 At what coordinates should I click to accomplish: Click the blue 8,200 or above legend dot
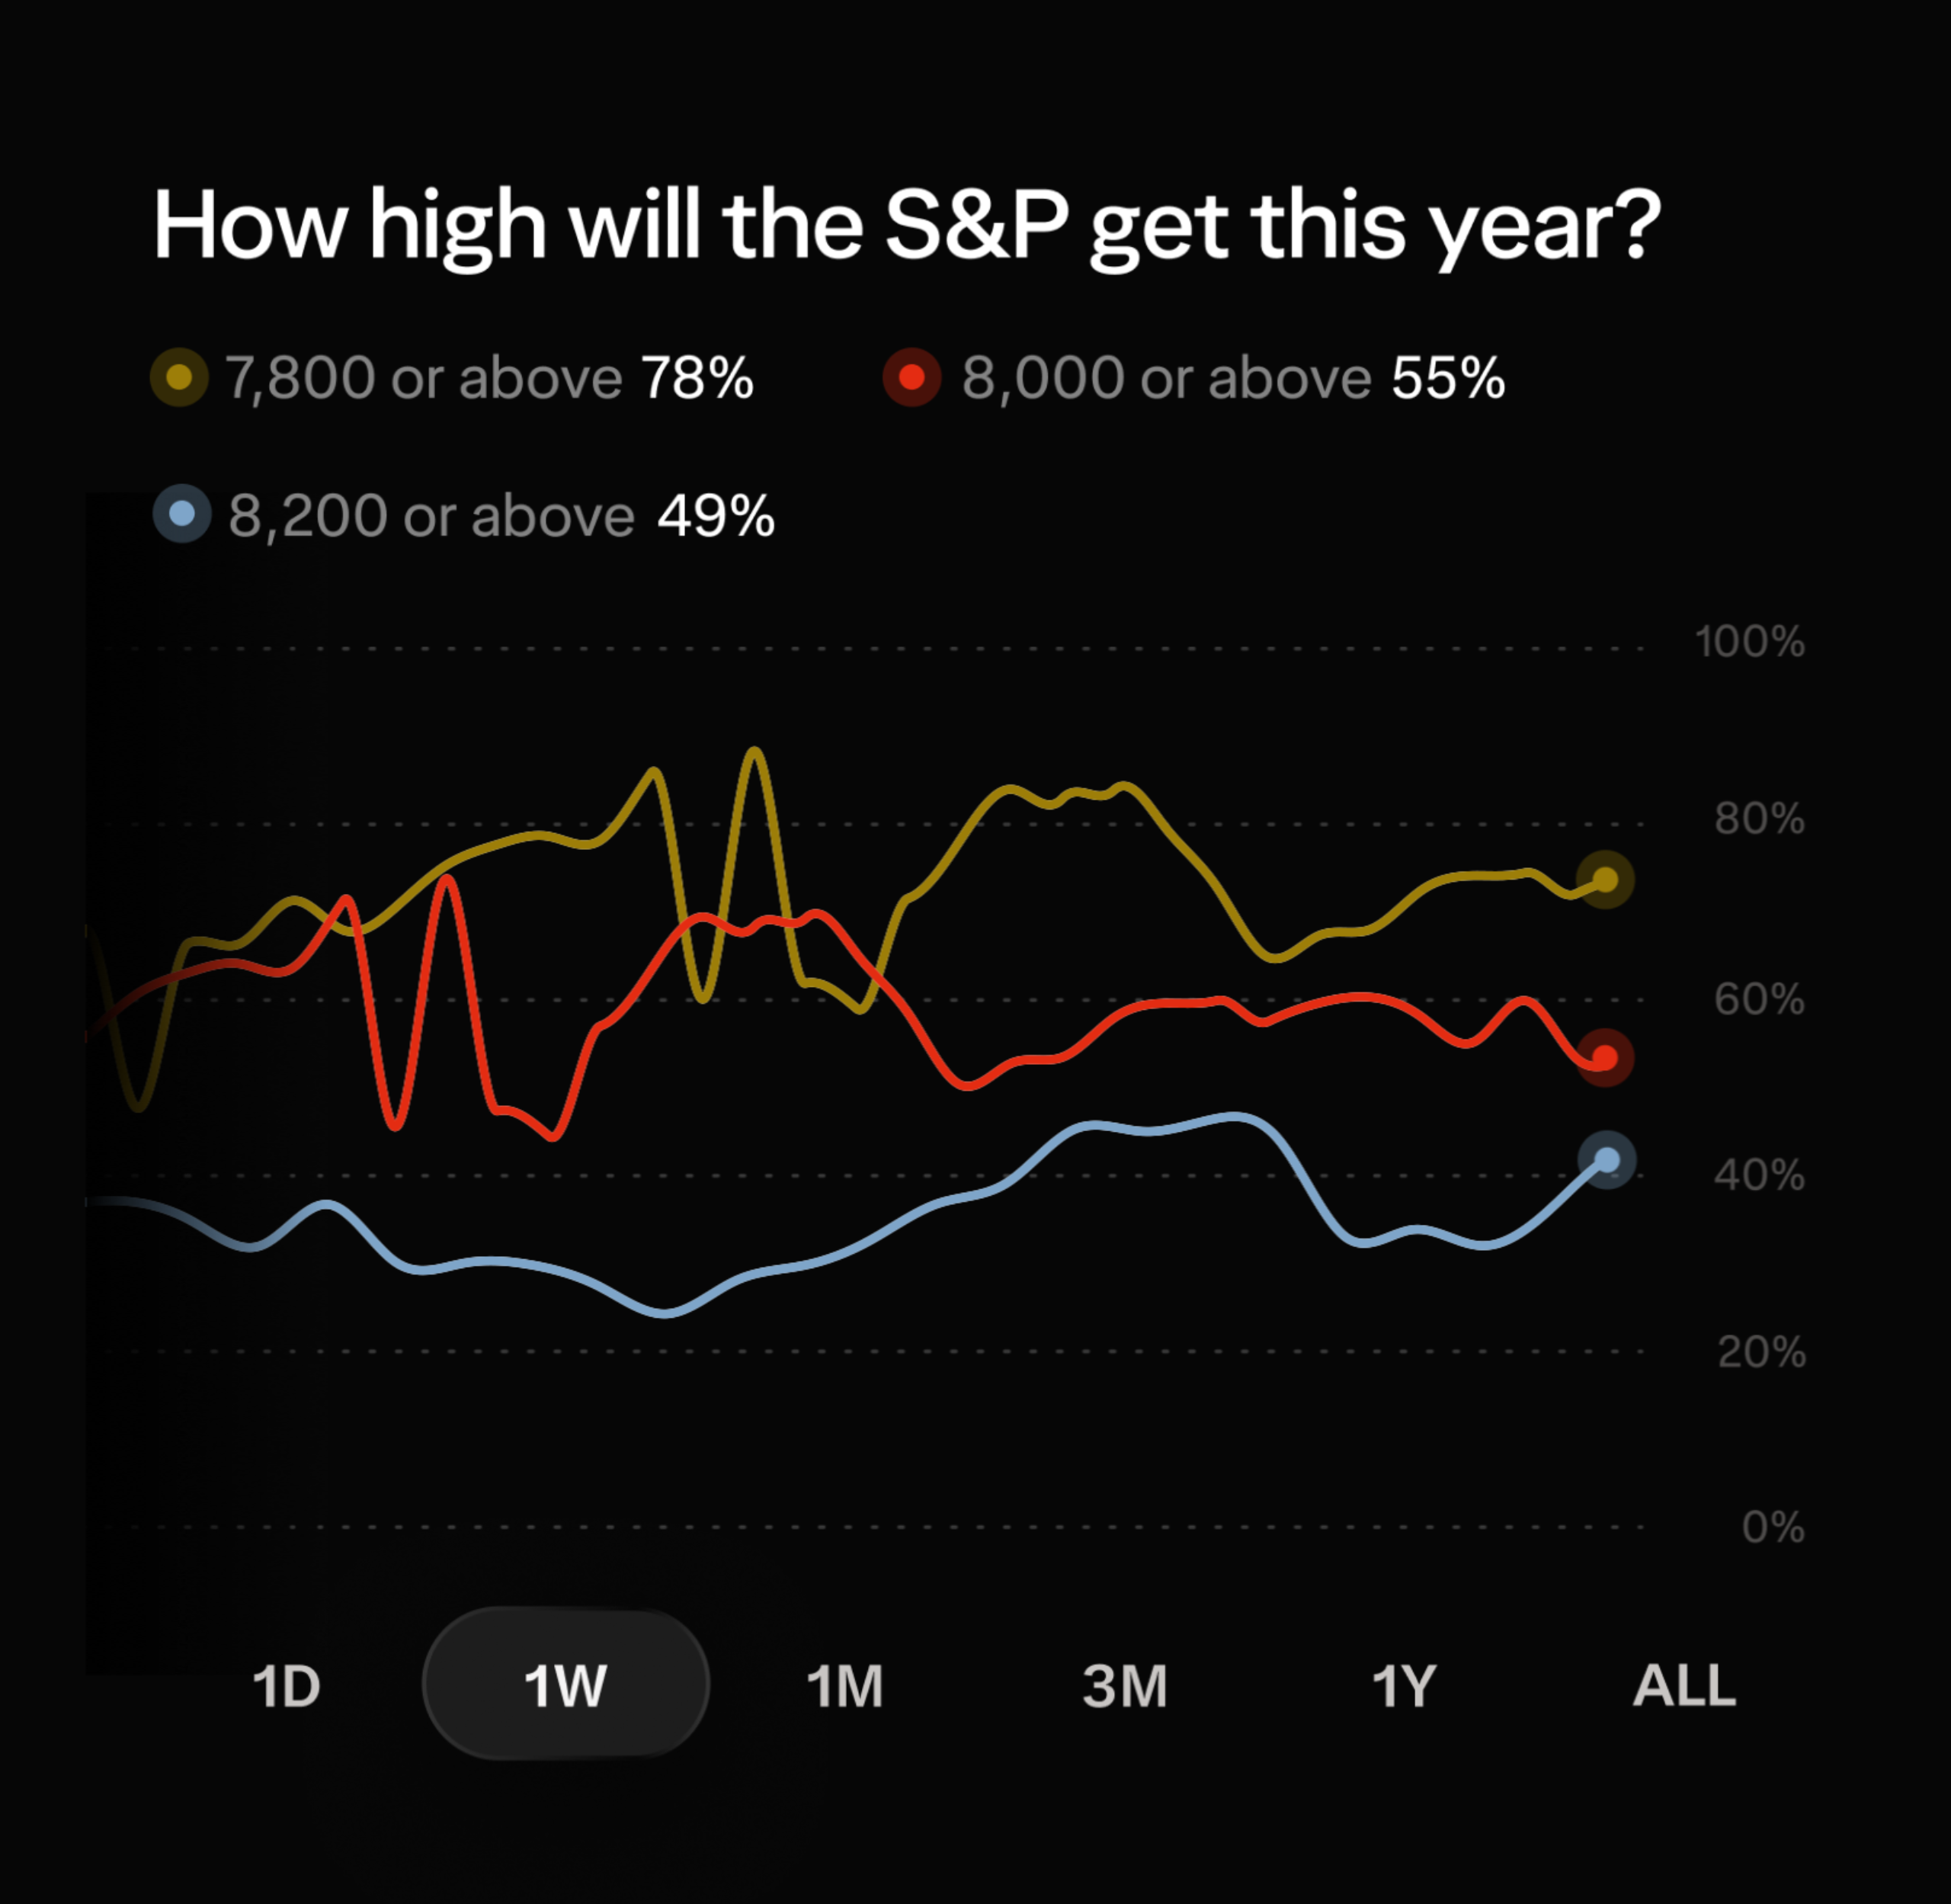pos(182,514)
